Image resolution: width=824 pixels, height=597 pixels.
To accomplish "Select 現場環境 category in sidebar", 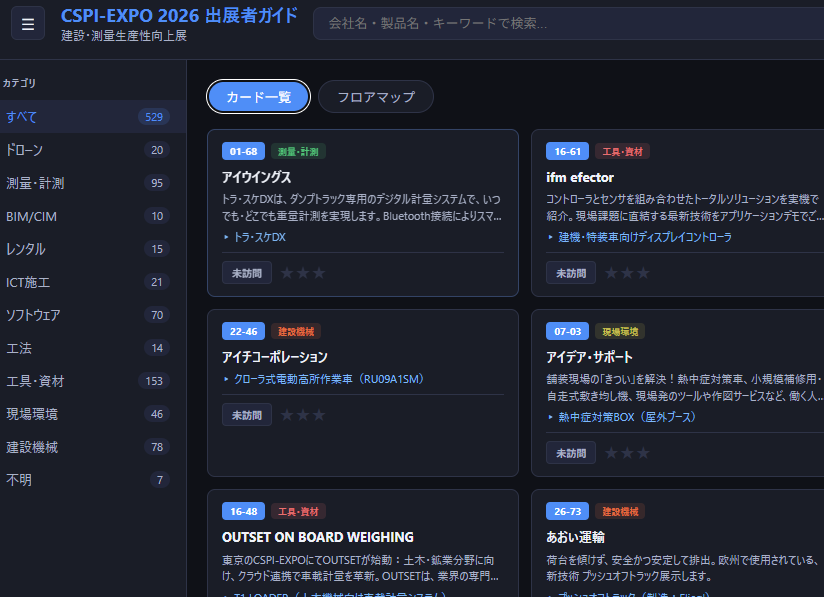I will [93, 414].
